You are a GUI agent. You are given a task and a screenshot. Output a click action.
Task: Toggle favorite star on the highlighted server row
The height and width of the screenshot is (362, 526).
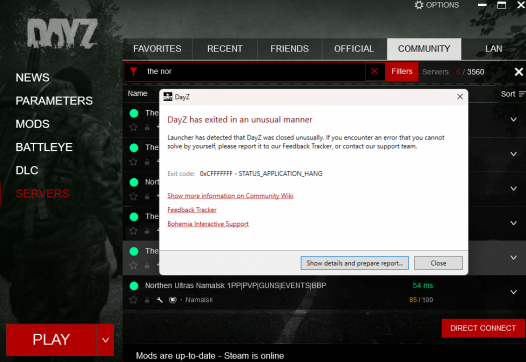click(x=133, y=265)
